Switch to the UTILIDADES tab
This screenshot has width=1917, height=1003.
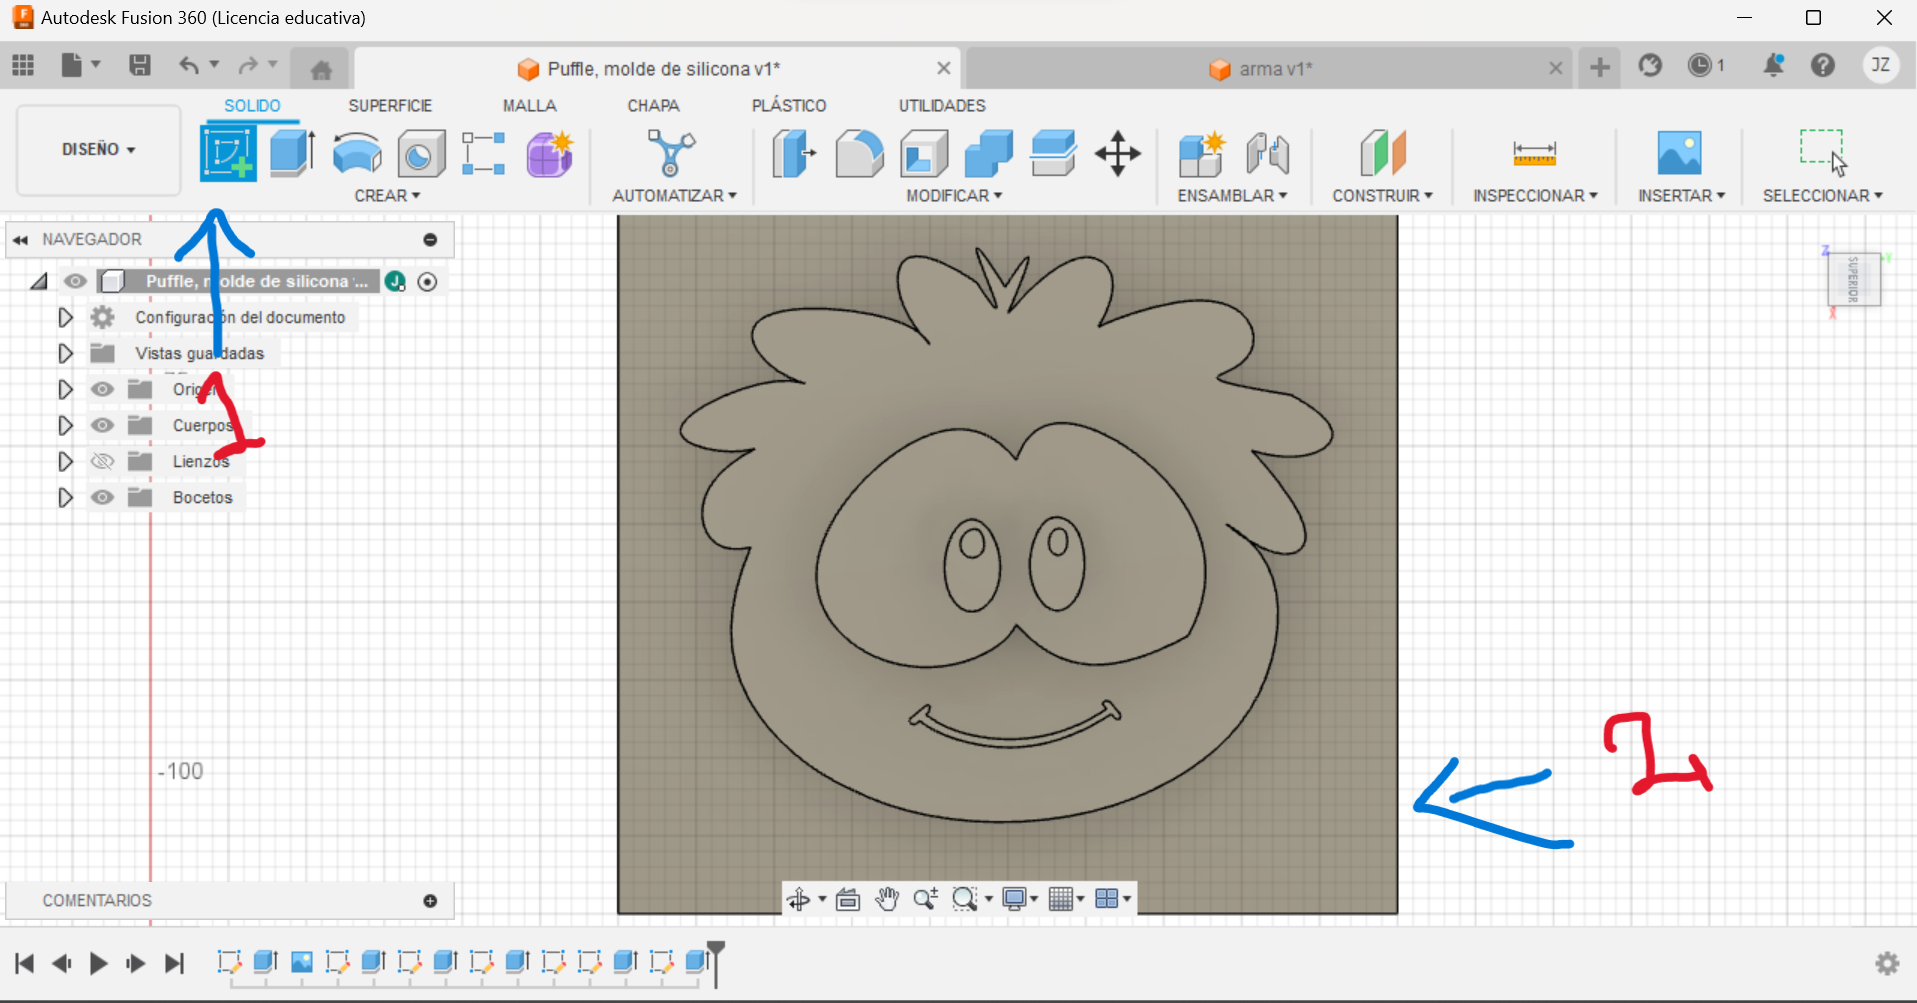[x=942, y=106]
